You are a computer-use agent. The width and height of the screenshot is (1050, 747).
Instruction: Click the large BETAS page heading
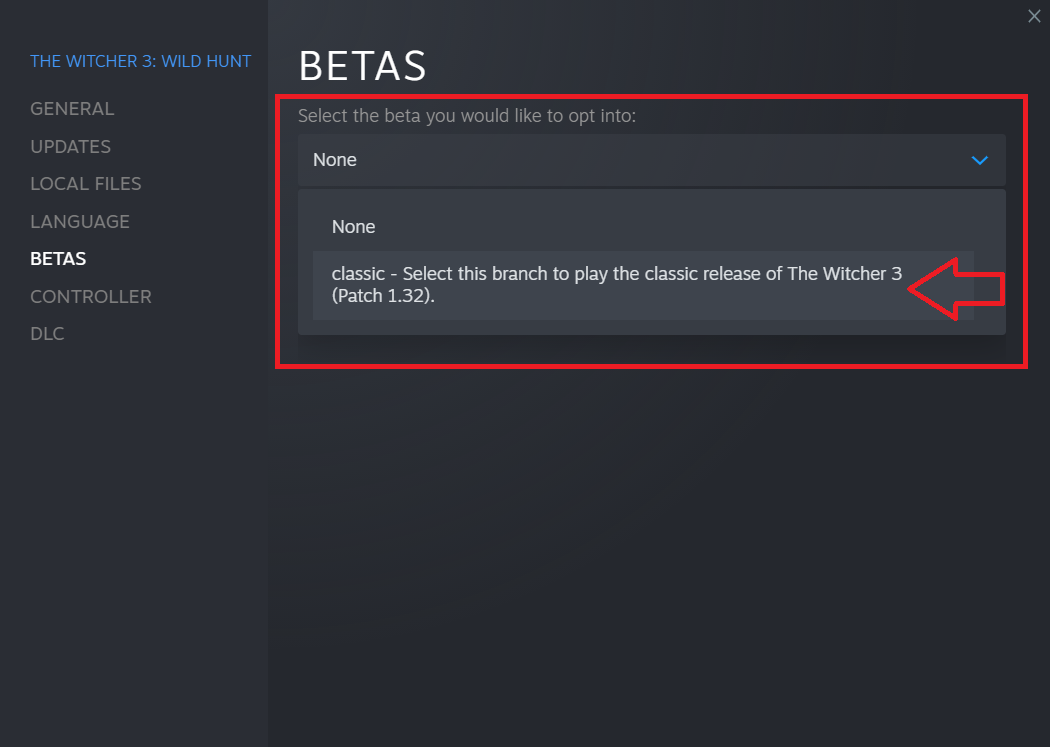(x=362, y=67)
